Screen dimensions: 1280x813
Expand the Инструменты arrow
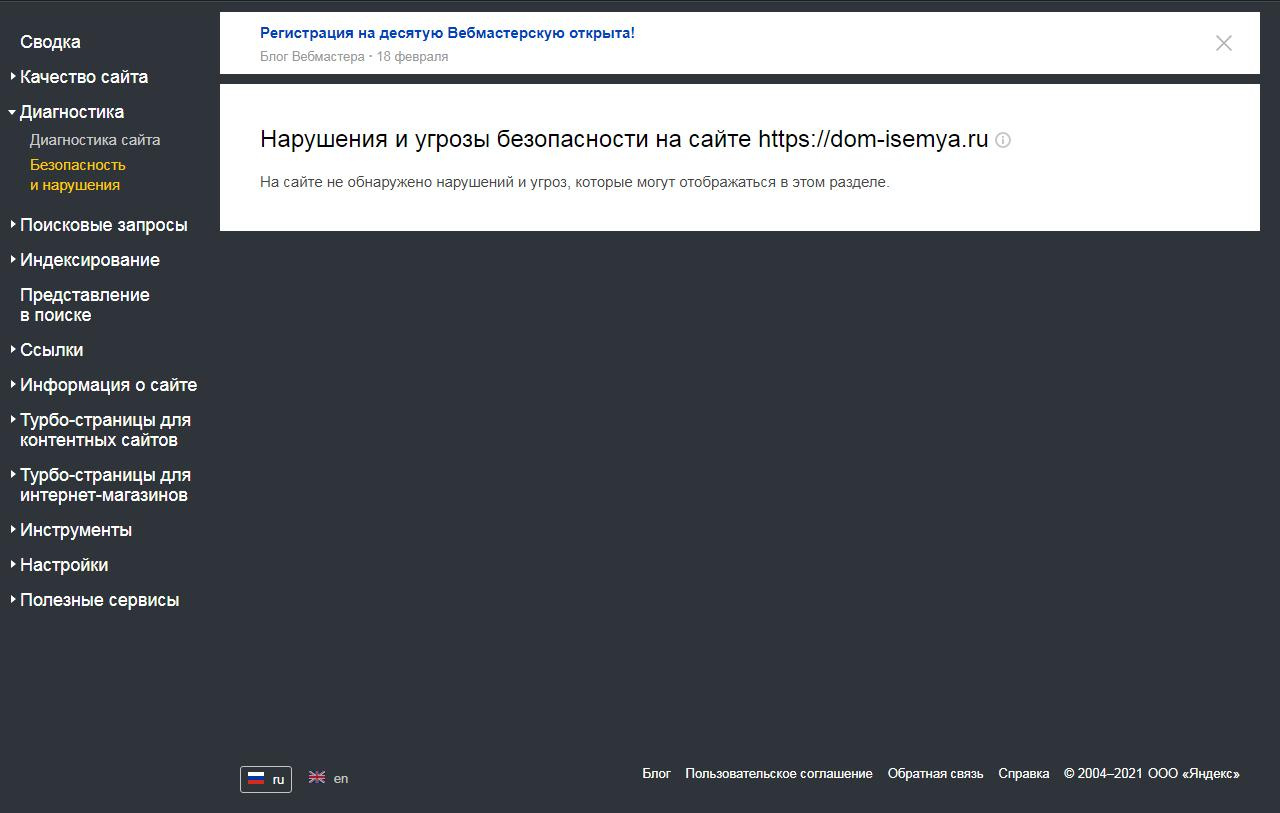[x=13, y=529]
